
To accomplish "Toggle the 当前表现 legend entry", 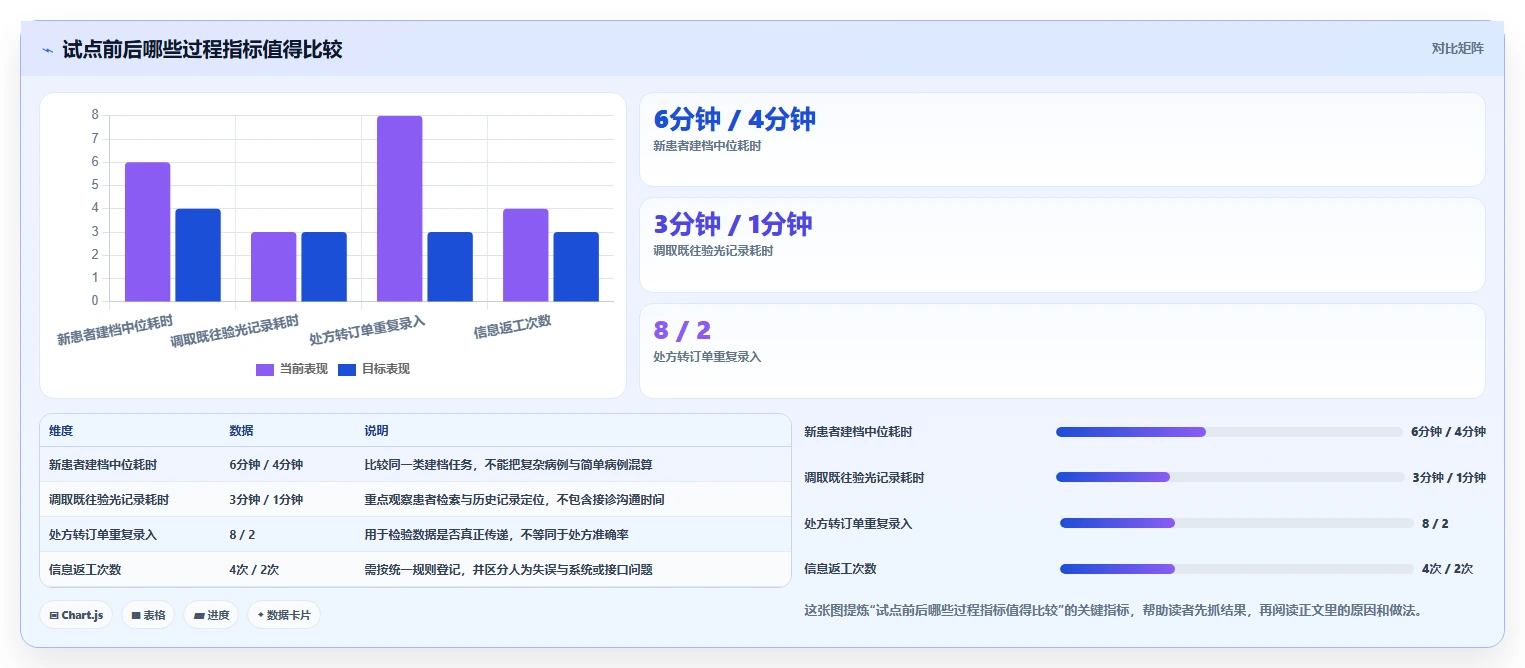I will 292,369.
